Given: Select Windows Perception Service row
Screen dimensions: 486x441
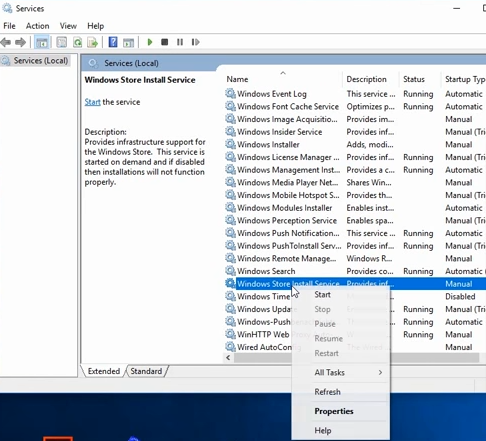Looking at the screenshot, I should point(355,220).
